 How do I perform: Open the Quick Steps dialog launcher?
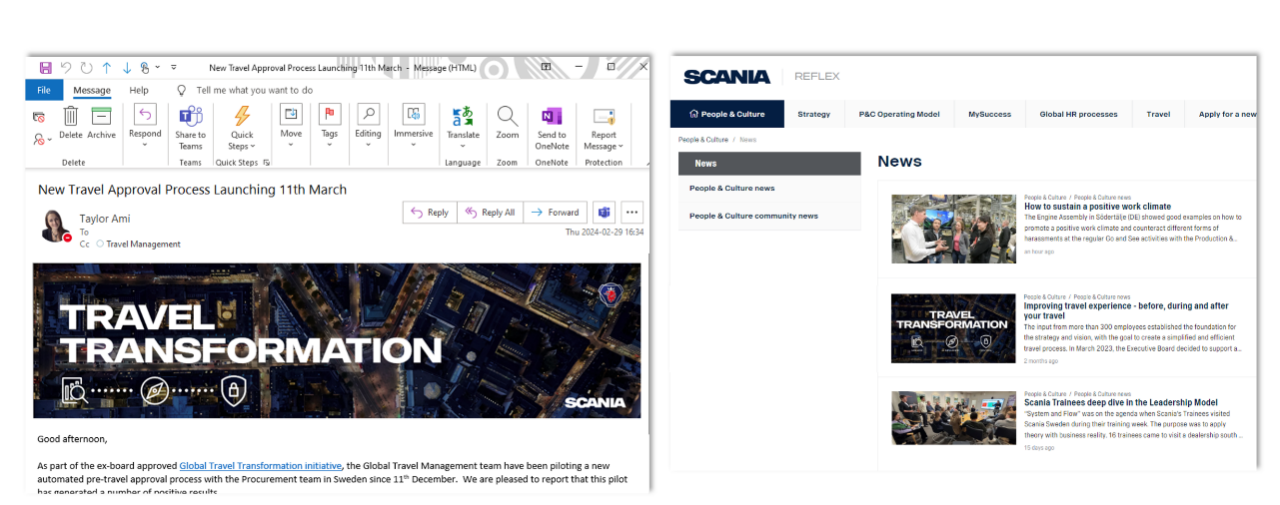click(x=266, y=162)
